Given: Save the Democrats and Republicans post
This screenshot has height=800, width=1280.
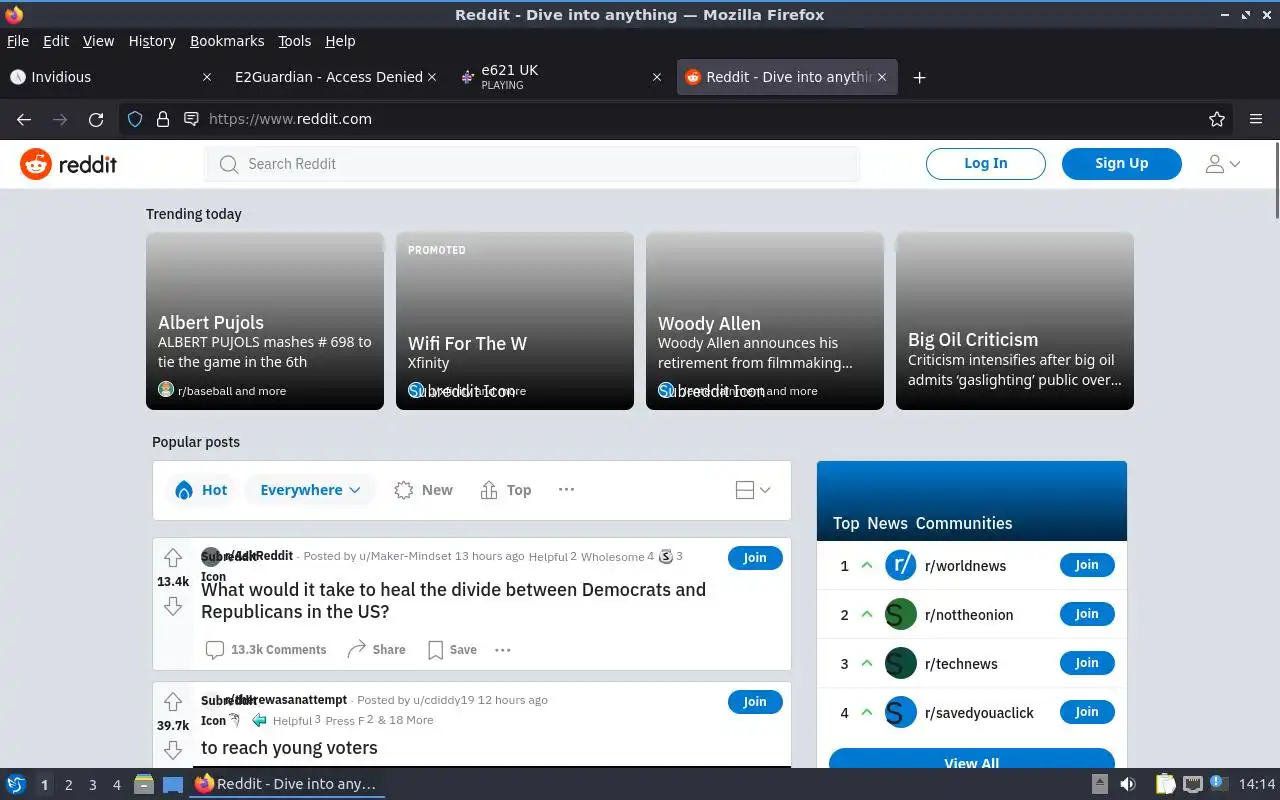Looking at the screenshot, I should pos(452,650).
